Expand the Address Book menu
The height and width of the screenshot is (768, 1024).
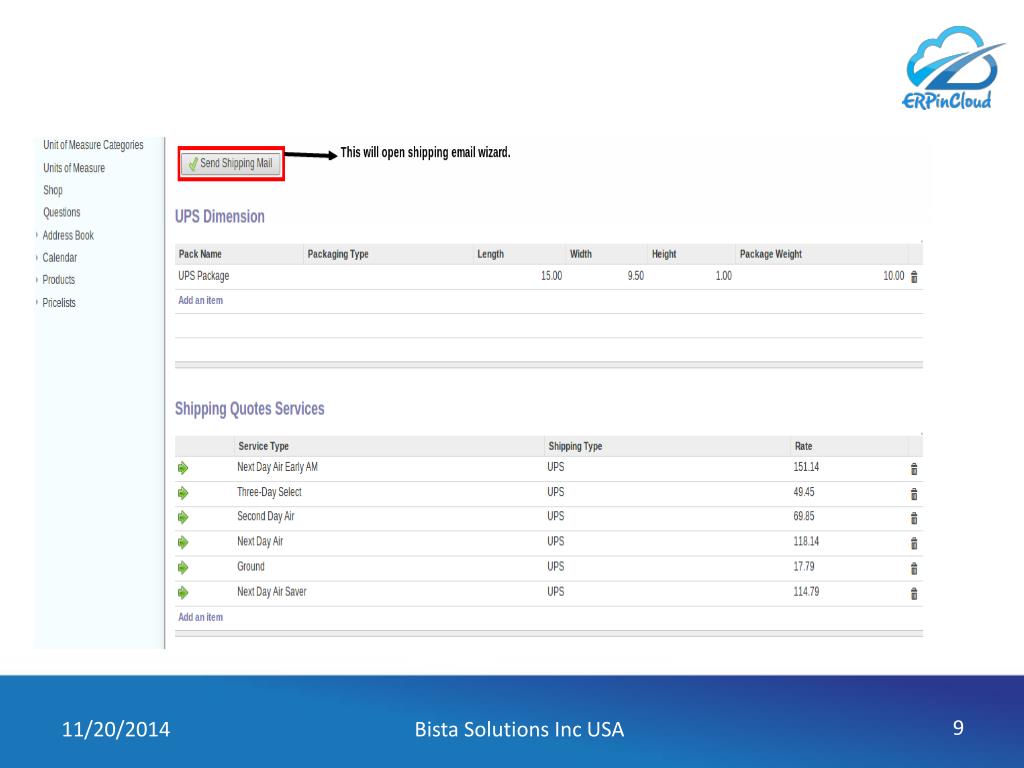coord(37,235)
